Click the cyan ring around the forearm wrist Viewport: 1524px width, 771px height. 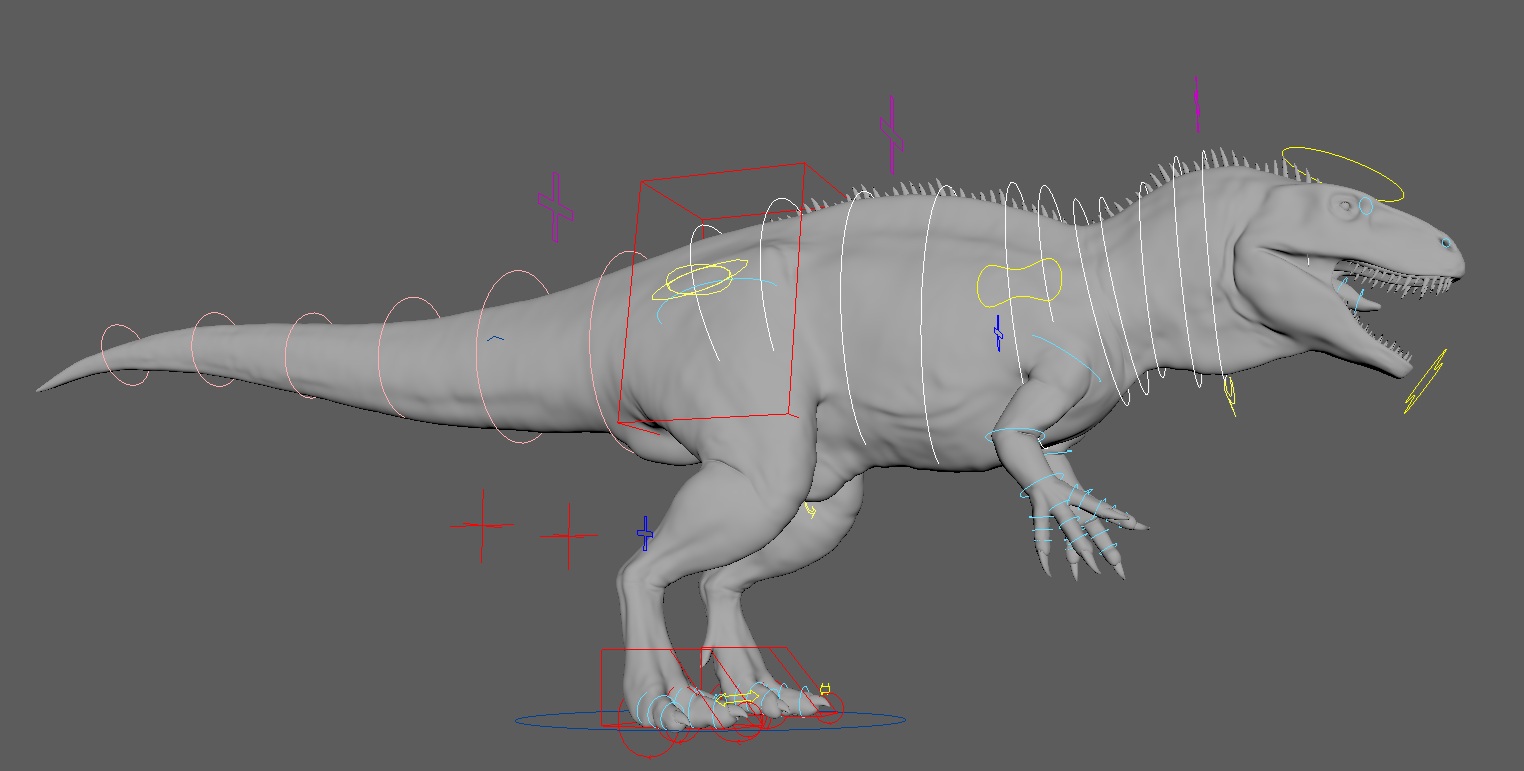1015,435
